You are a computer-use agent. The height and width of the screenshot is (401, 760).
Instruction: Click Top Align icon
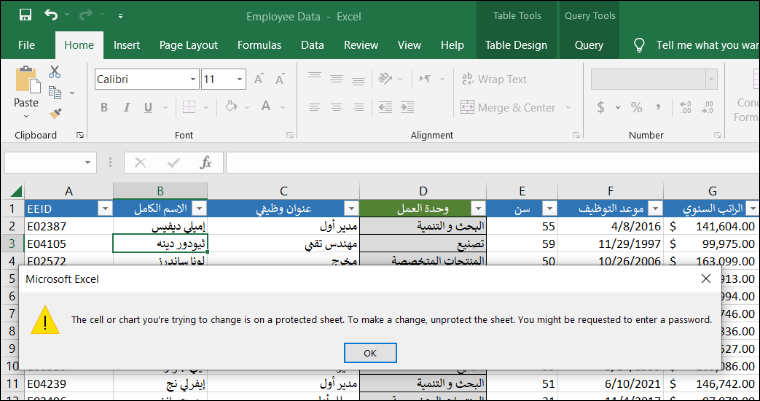pos(315,78)
